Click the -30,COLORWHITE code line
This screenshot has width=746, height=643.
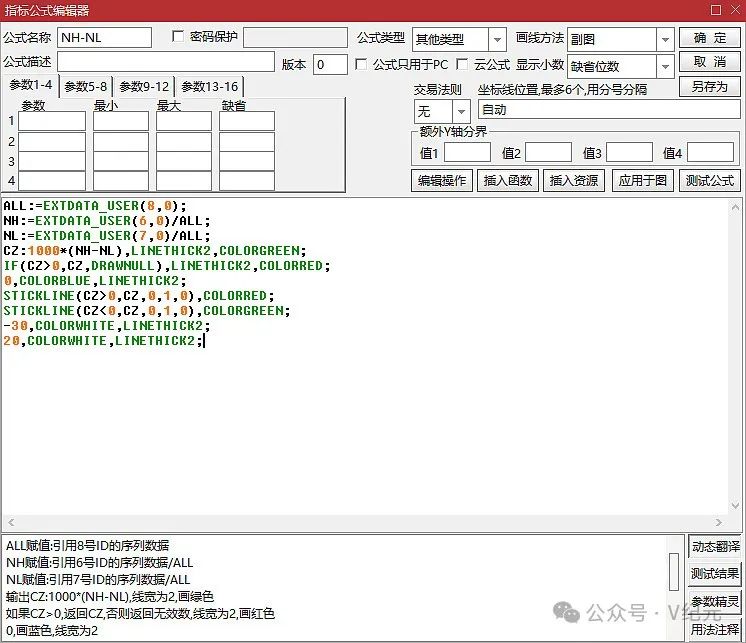[107, 326]
